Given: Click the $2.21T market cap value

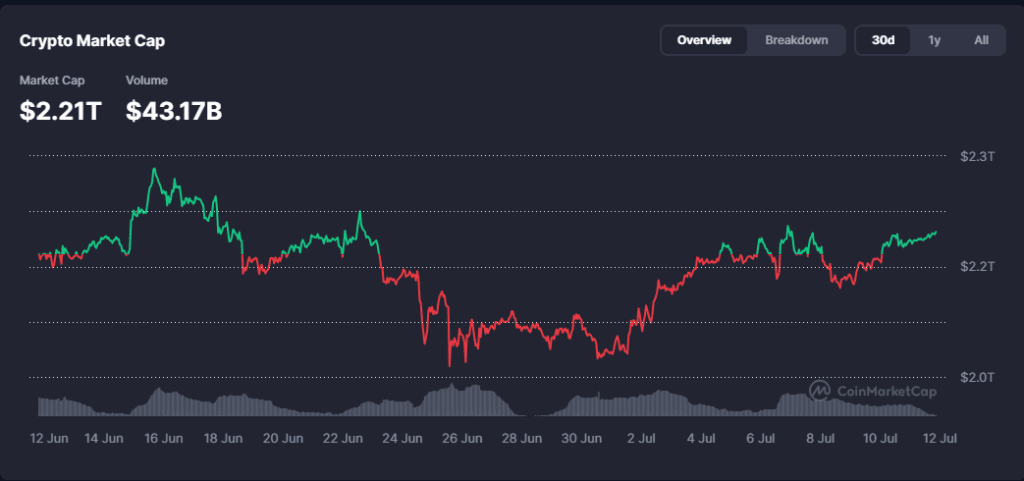Looking at the screenshot, I should (x=61, y=112).
